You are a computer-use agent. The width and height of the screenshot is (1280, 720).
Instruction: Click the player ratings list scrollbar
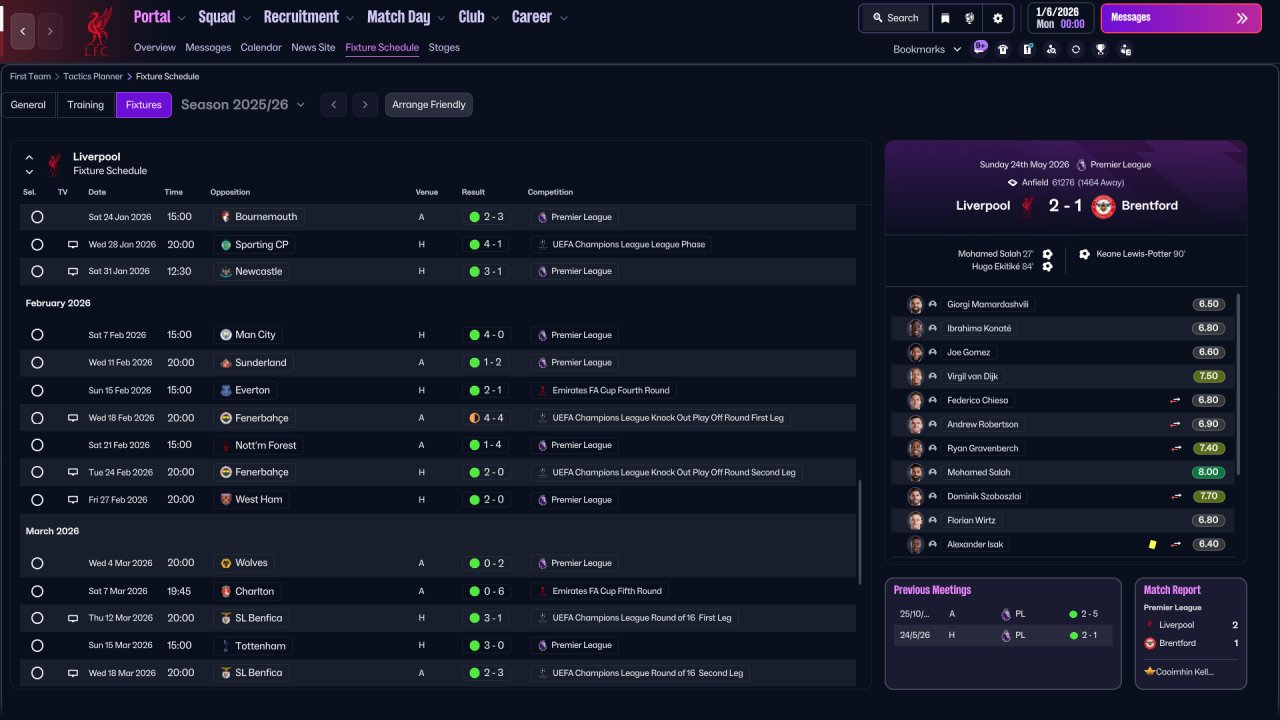pyautogui.click(x=1238, y=384)
